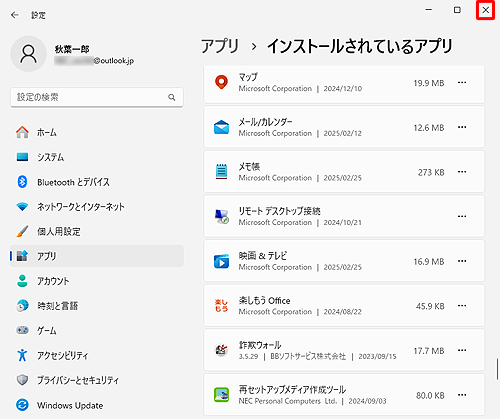Open more options for 再セットアップメディア作成ツール

coord(462,395)
